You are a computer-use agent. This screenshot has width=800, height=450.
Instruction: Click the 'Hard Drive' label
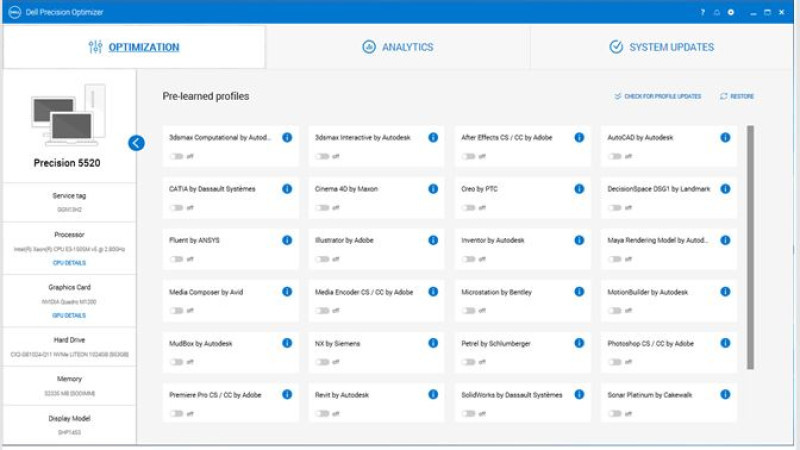click(x=69, y=340)
